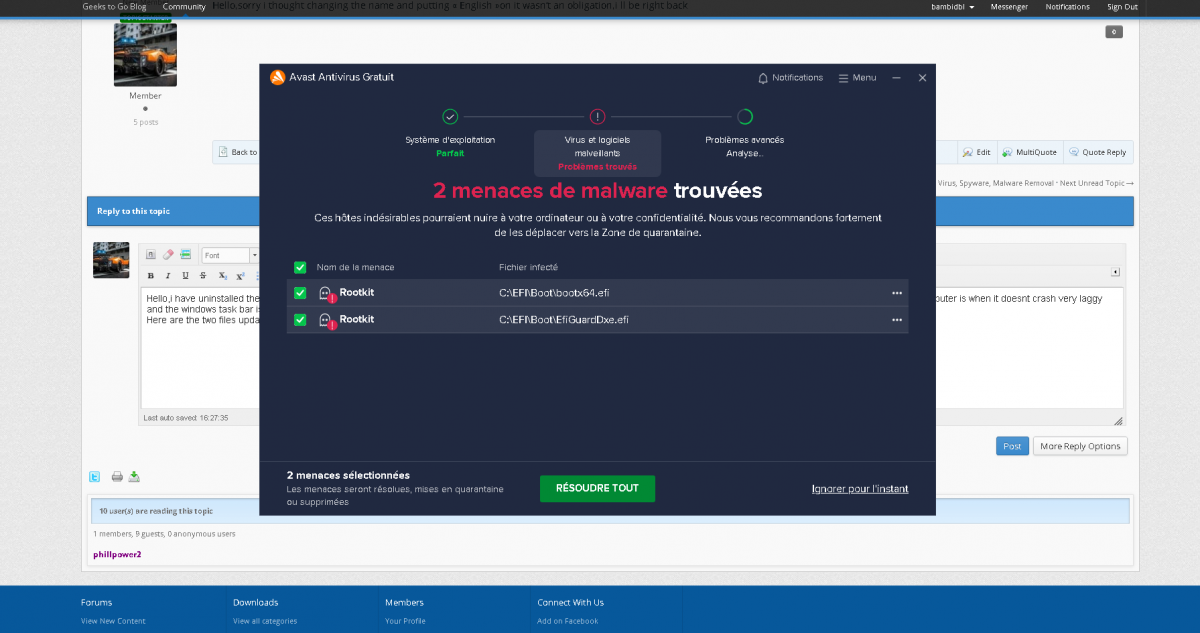1200x633 pixels.
Task: Open the Community tab in forum navbar
Action: pyautogui.click(x=184, y=7)
